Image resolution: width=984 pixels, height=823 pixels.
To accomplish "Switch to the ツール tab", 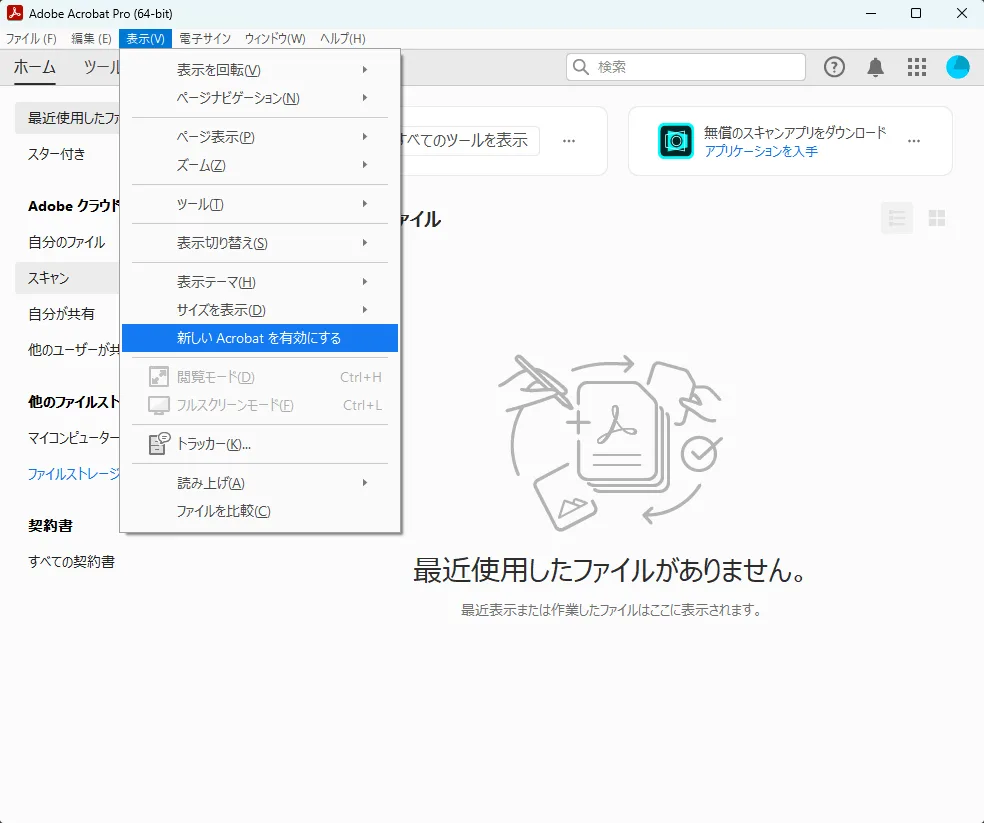I will coord(100,67).
